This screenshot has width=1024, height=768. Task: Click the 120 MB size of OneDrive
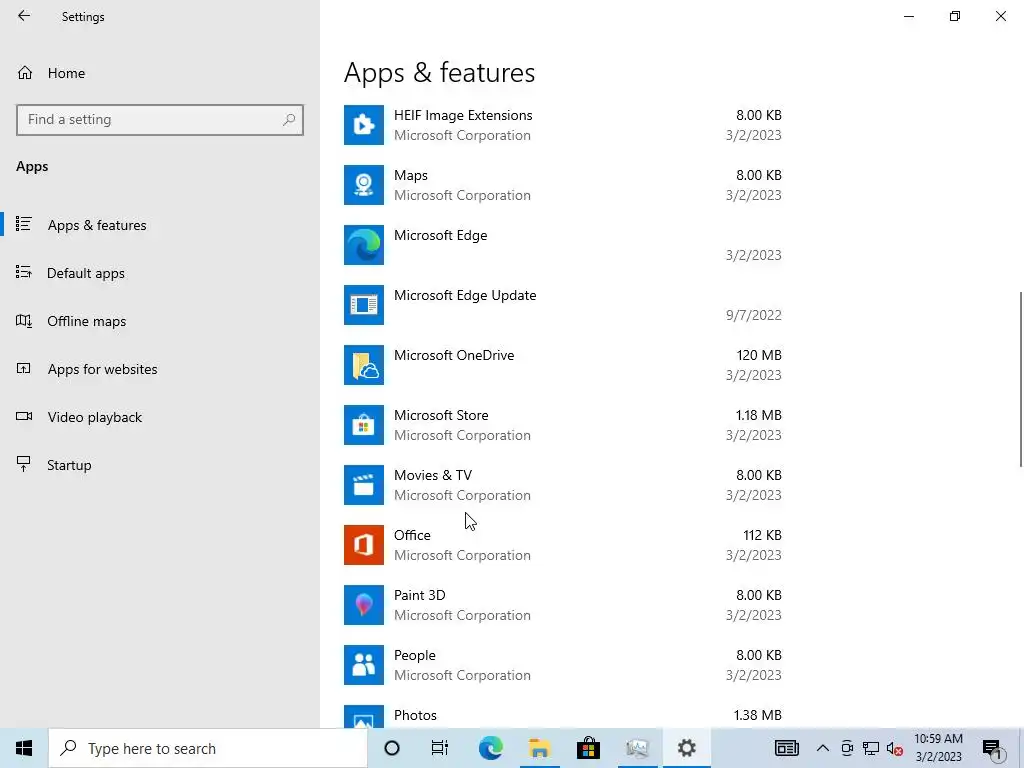tap(759, 355)
